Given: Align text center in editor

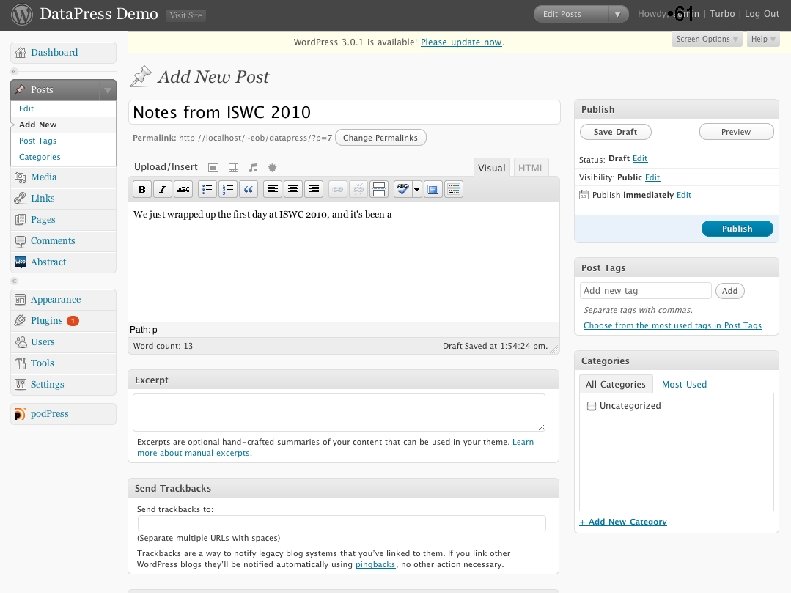Looking at the screenshot, I should coord(293,189).
